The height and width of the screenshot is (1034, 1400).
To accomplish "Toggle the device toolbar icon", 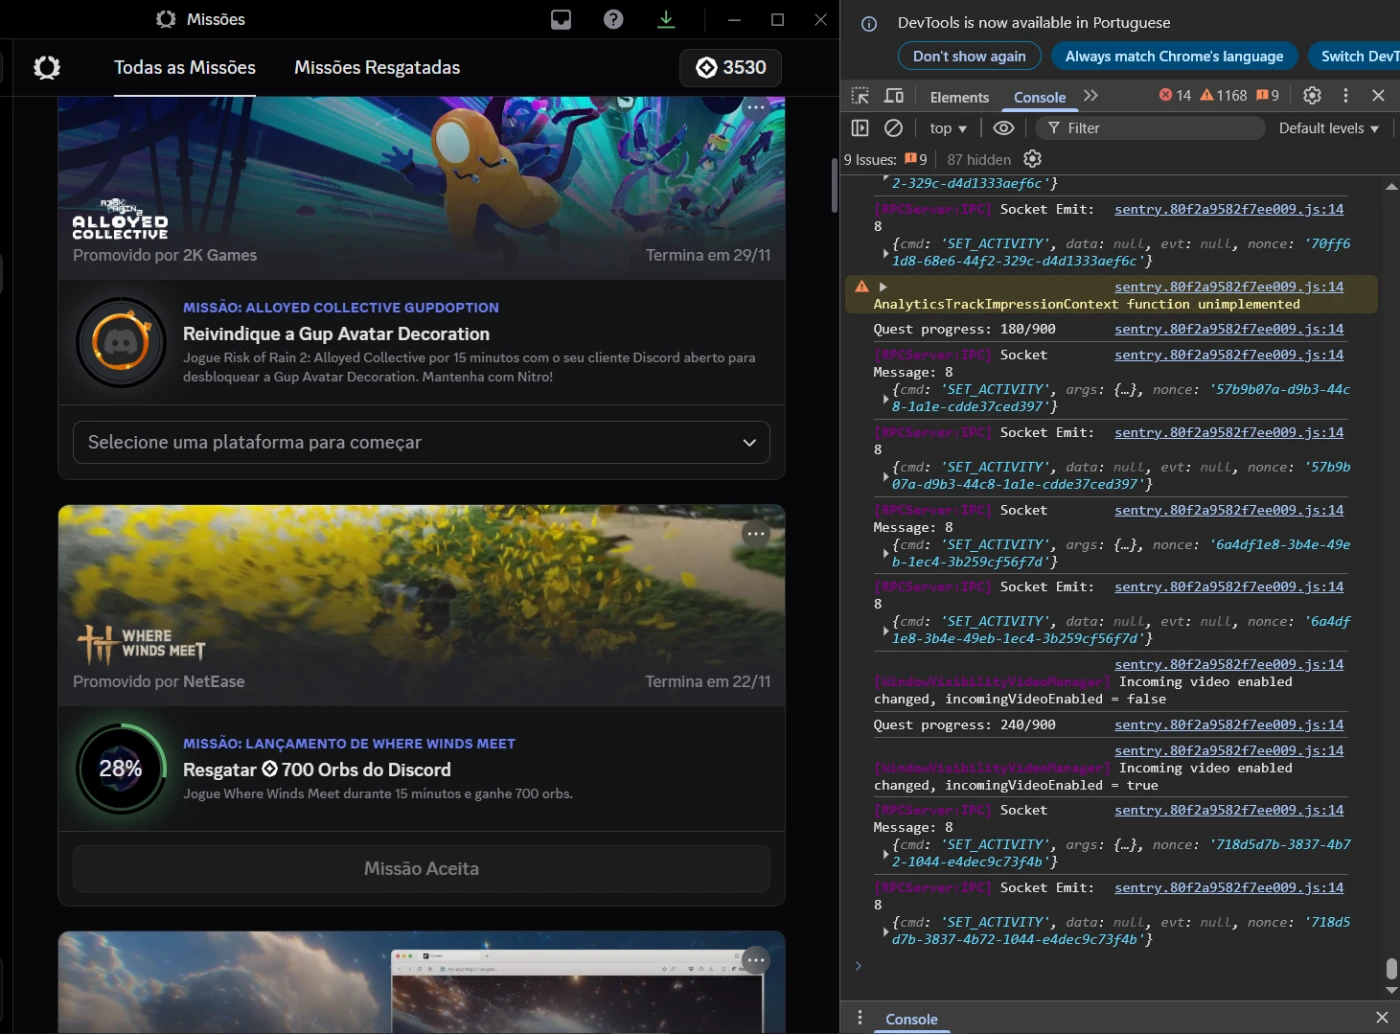I will tap(894, 96).
